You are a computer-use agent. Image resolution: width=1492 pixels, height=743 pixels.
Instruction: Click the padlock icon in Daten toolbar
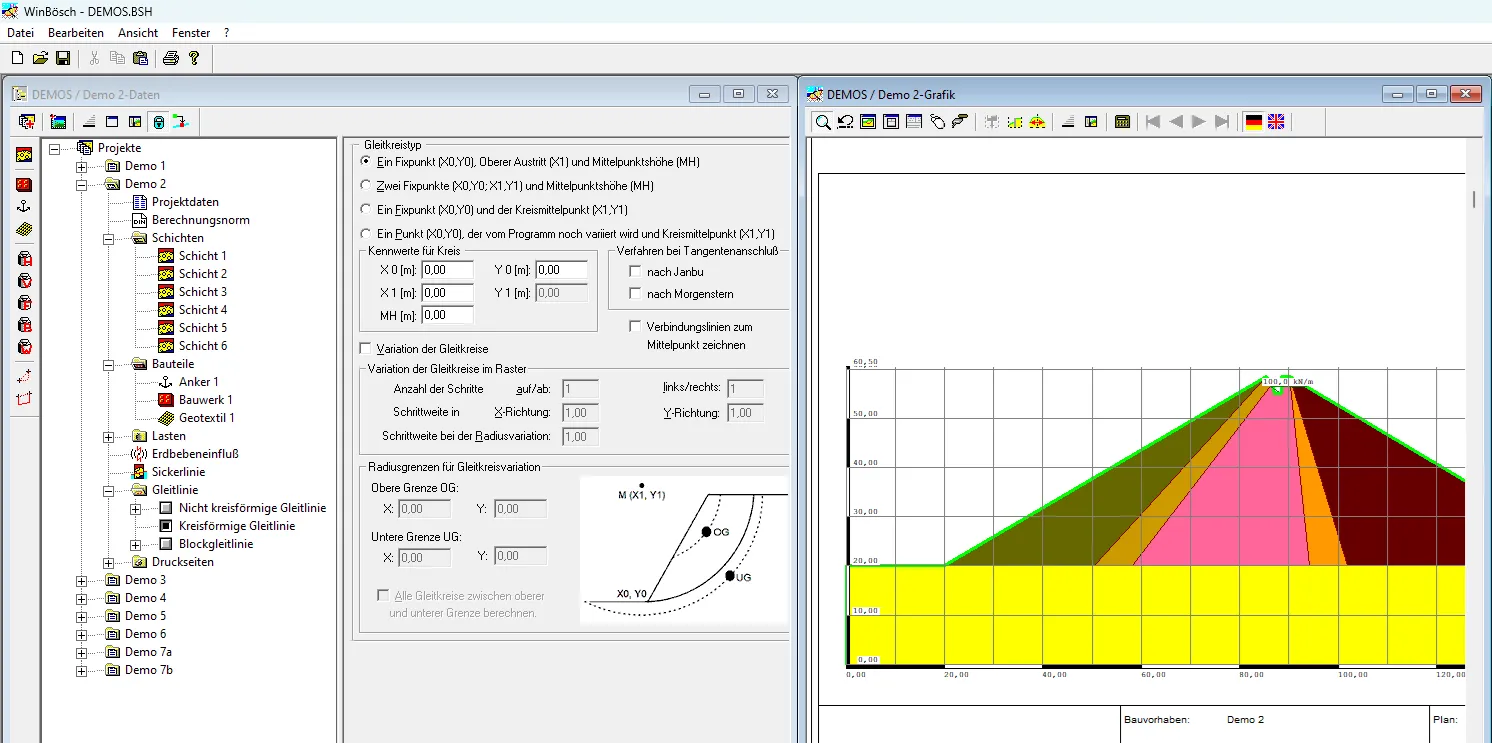(158, 122)
